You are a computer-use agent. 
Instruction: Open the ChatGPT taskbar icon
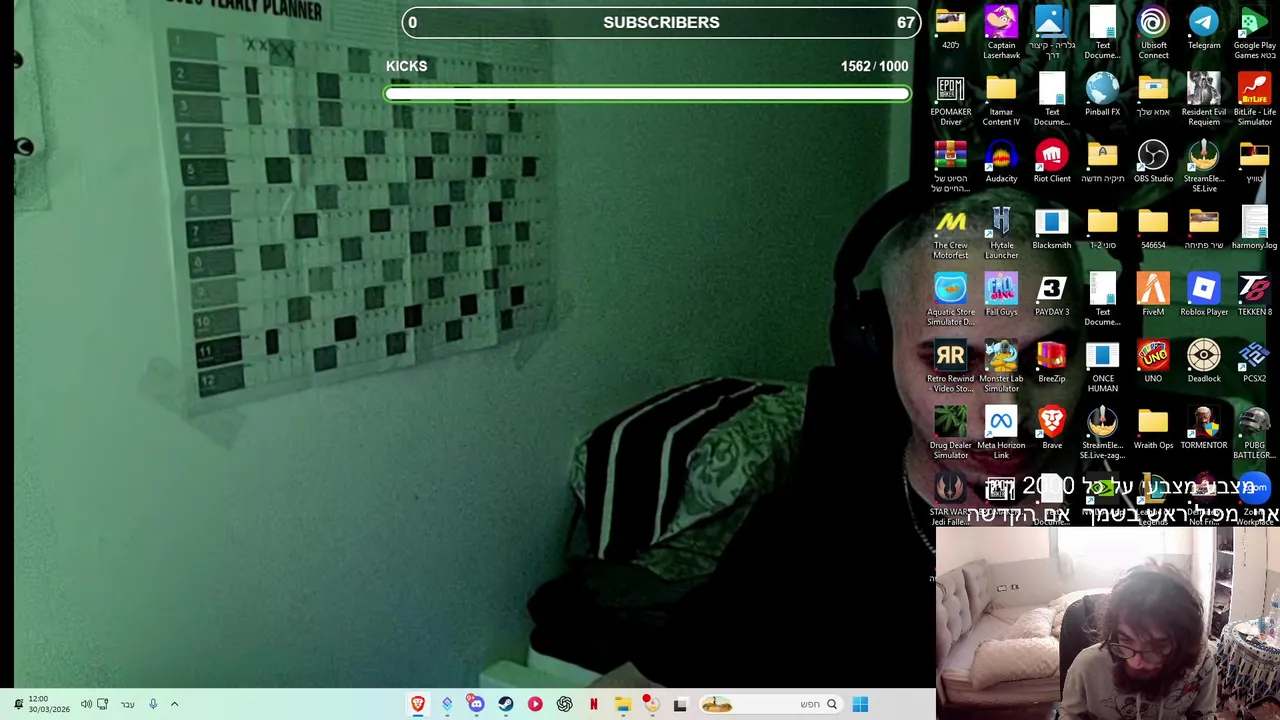(564, 704)
